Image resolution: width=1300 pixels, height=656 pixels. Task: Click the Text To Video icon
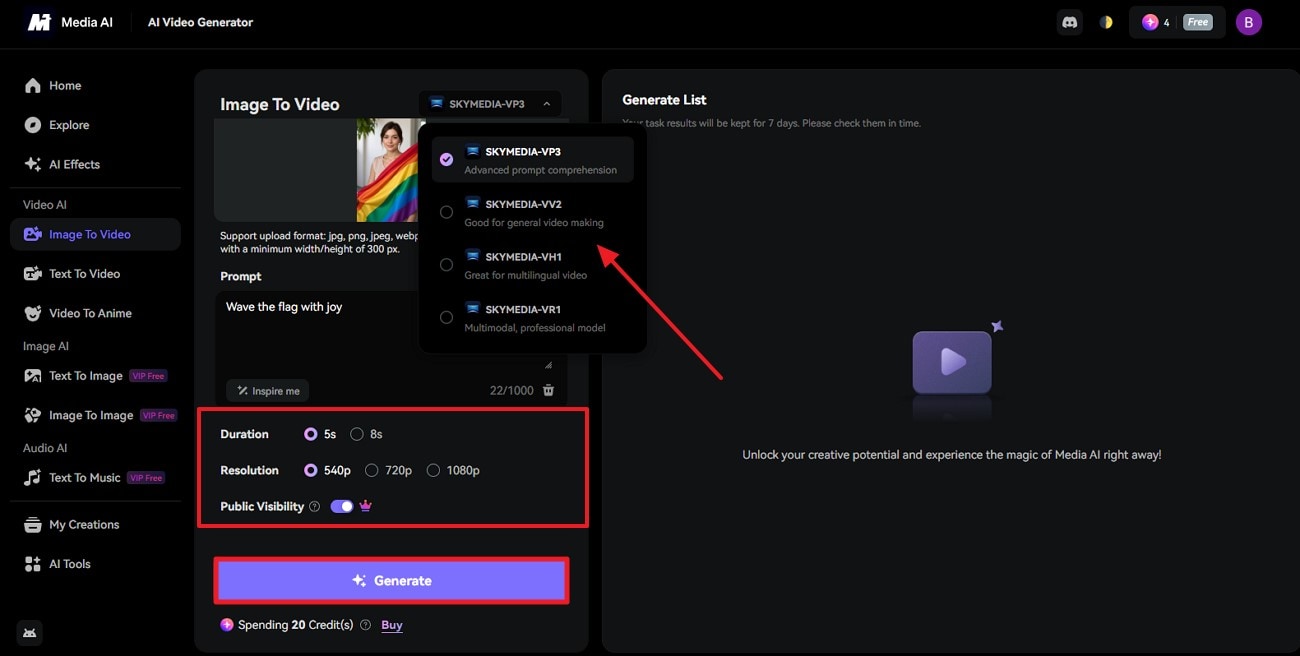click(x=33, y=274)
